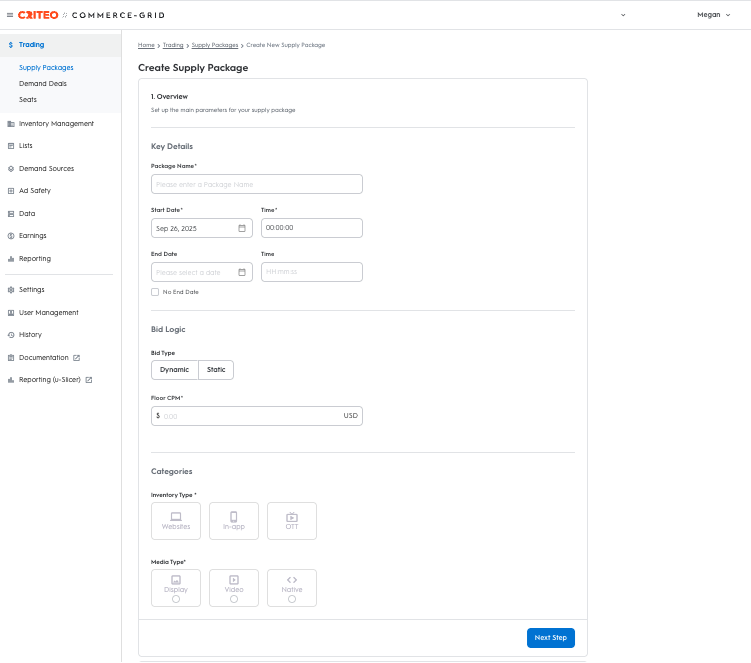
Task: Follow Supply Packages breadcrumb link
Action: click(x=215, y=45)
